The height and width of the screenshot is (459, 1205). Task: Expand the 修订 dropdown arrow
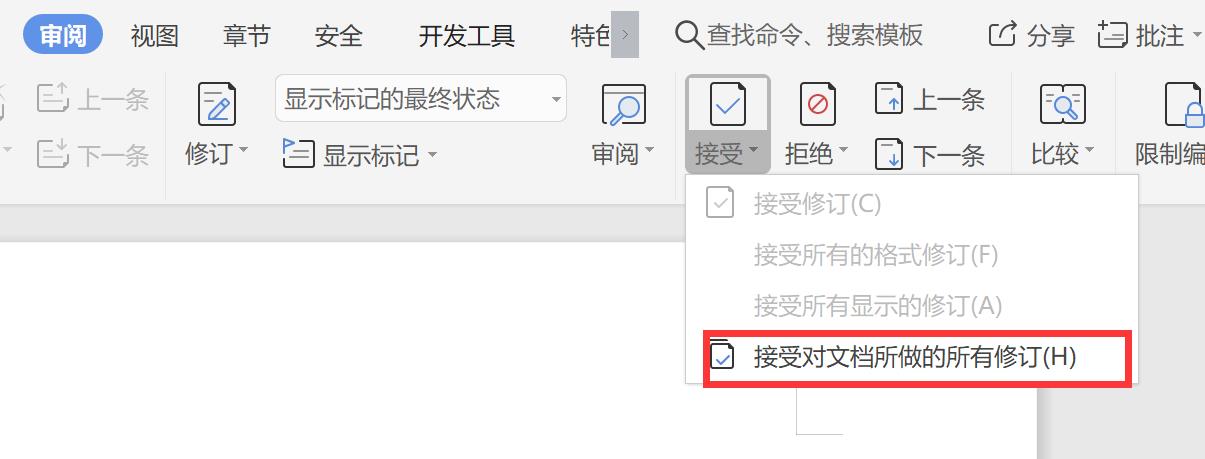point(242,152)
